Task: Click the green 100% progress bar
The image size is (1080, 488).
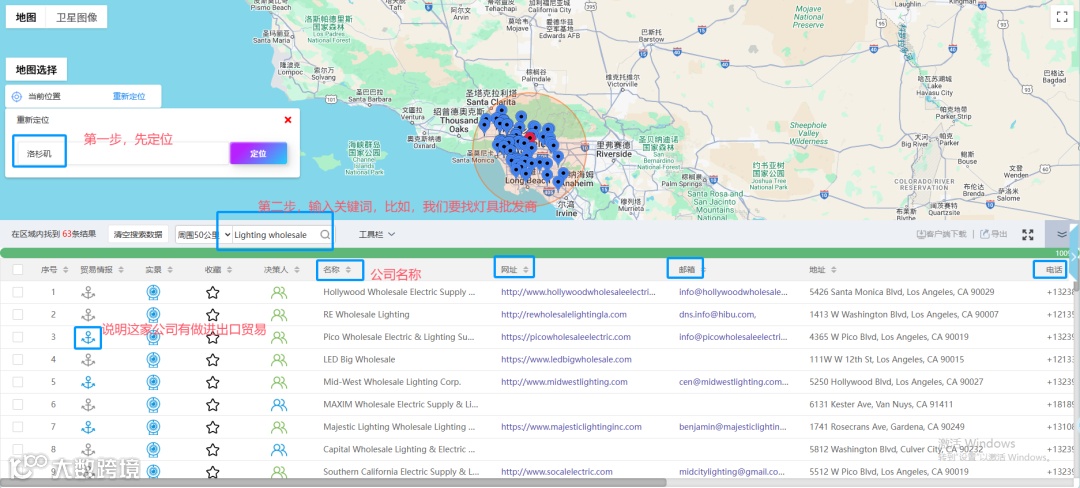Action: tap(537, 253)
